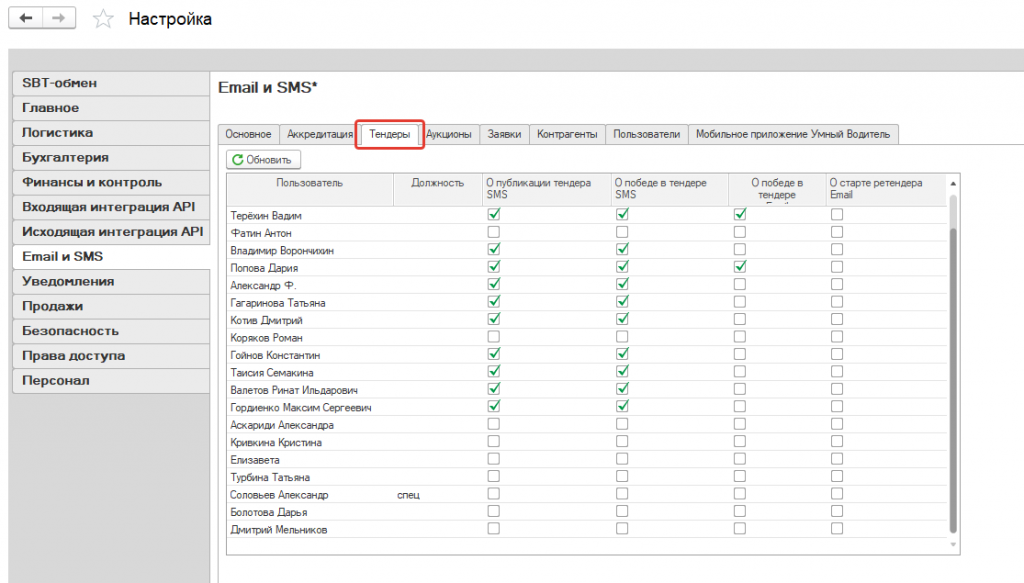Image resolution: width=1024 pixels, height=583 pixels.
Task: Switch to the Пользователи tab
Action: point(647,134)
